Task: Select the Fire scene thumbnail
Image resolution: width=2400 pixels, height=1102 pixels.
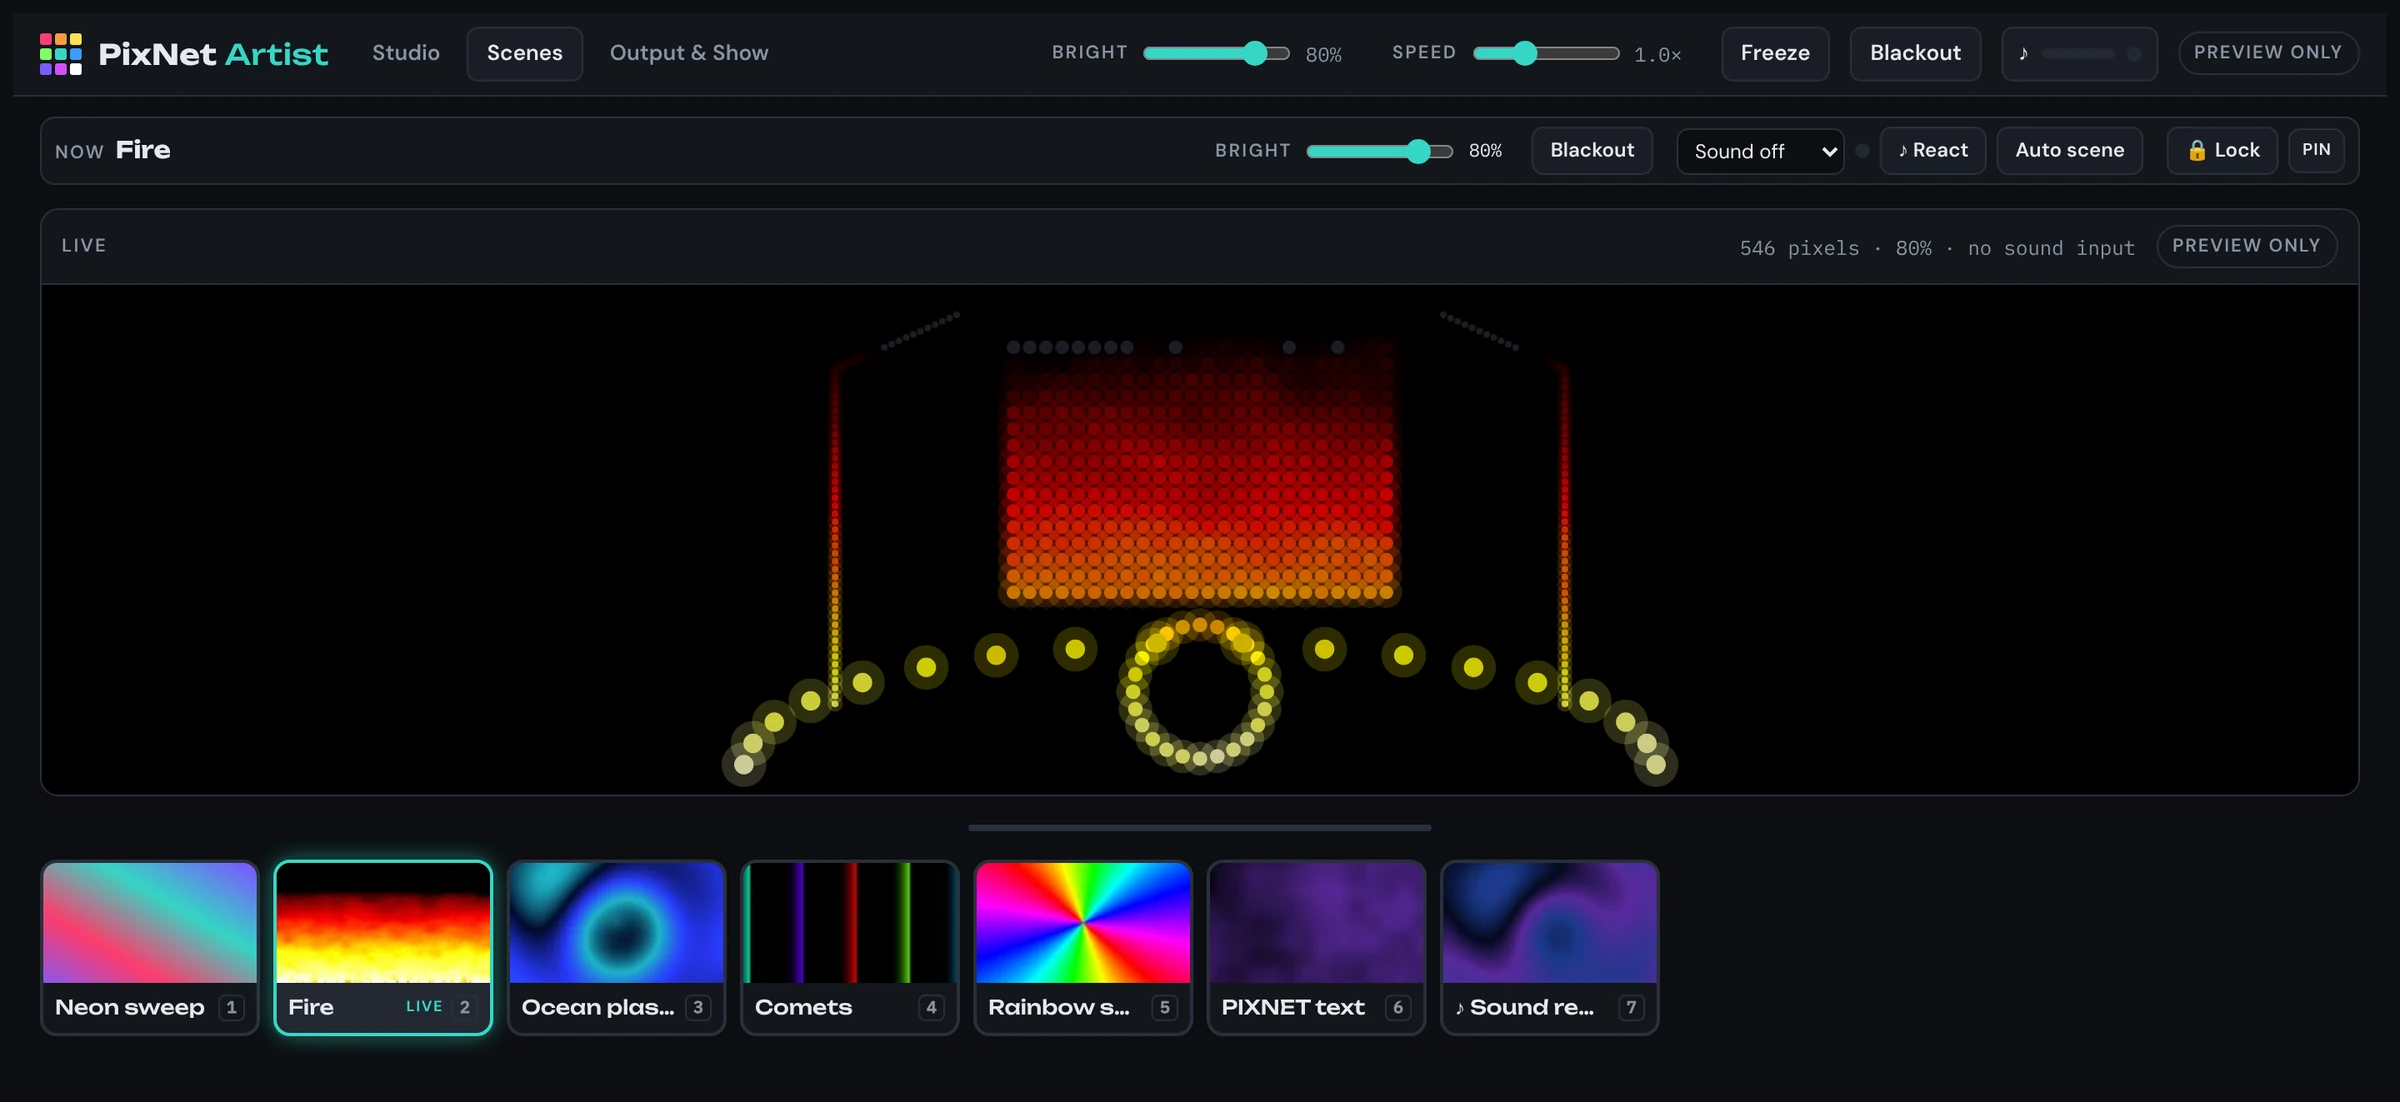Action: pos(383,947)
